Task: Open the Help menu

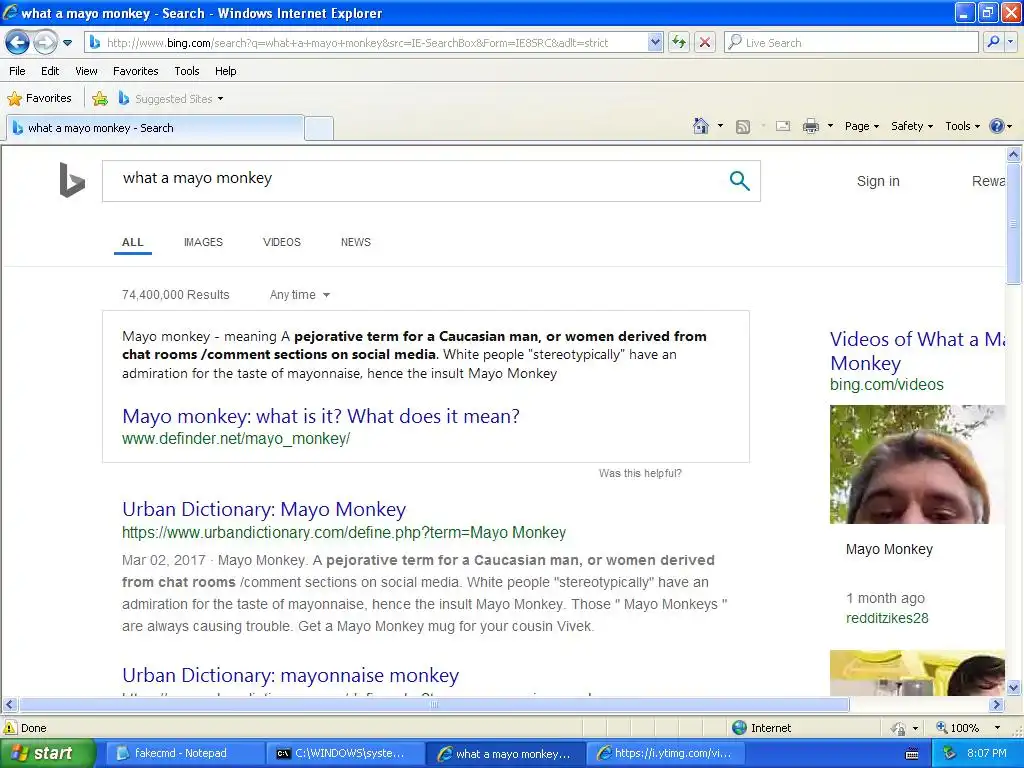Action: tap(225, 71)
